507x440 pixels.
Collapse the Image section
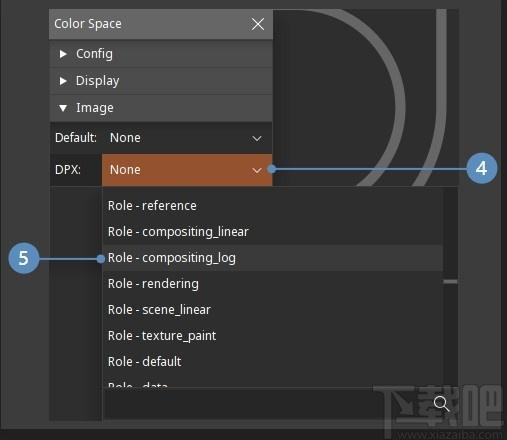(x=161, y=108)
